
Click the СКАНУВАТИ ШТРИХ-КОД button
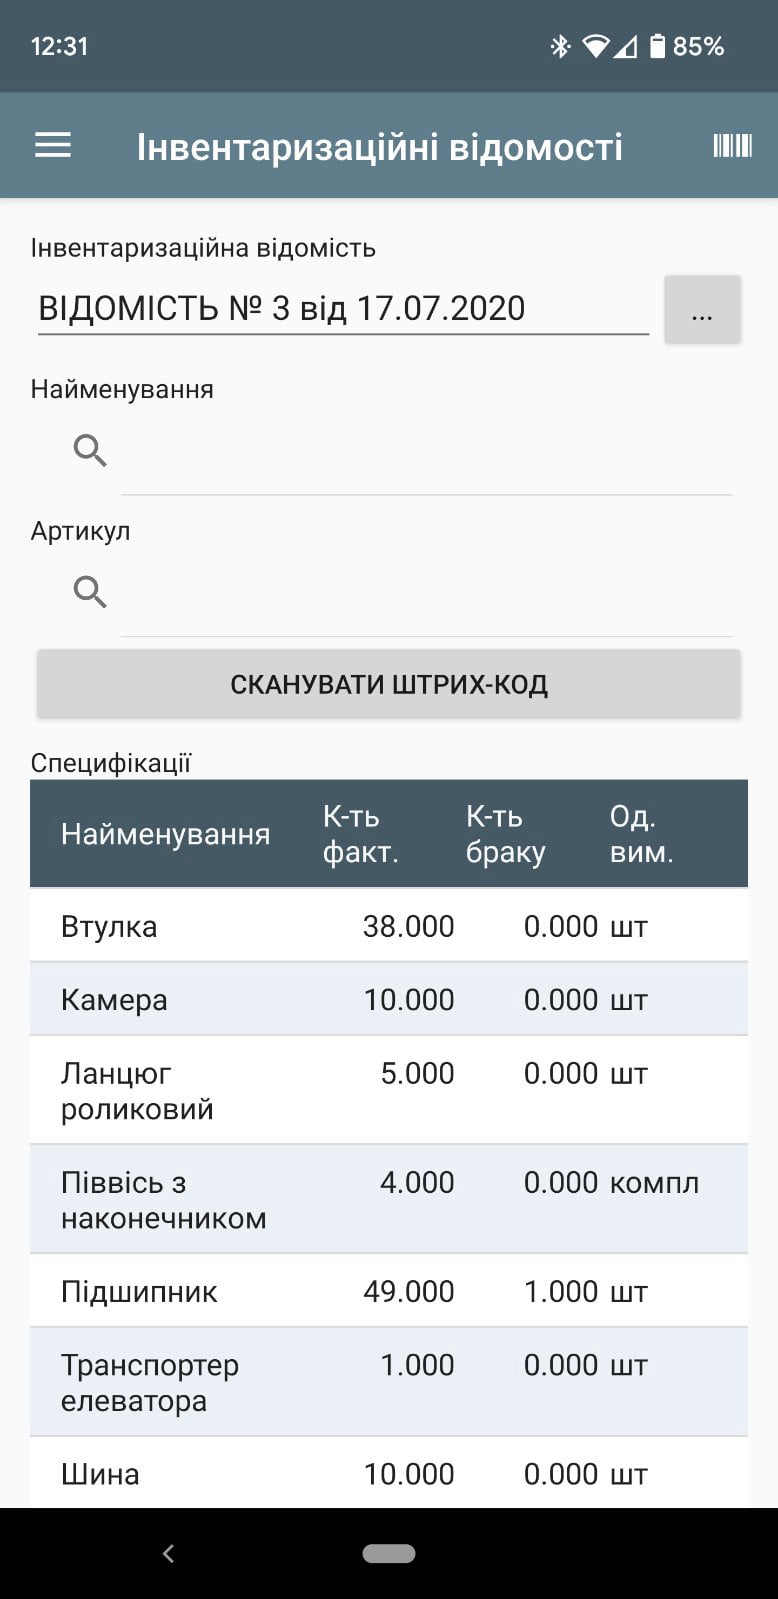(x=389, y=684)
